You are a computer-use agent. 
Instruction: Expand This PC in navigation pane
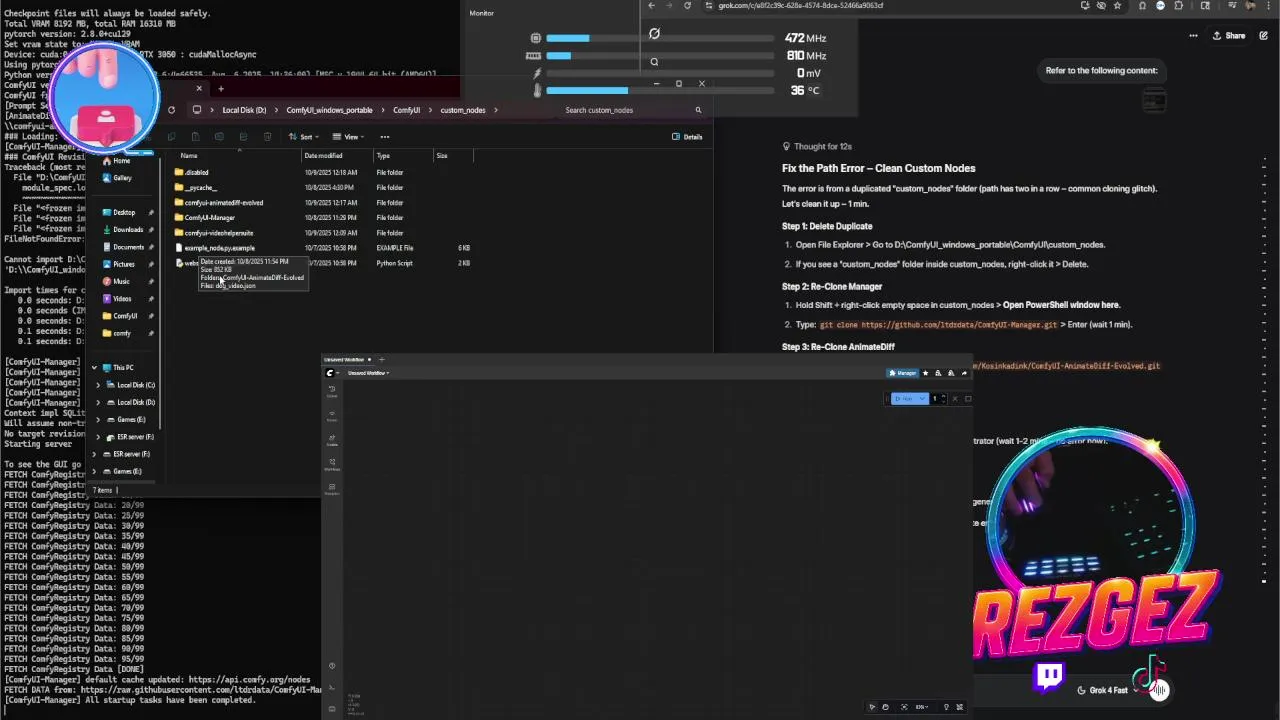click(x=95, y=368)
